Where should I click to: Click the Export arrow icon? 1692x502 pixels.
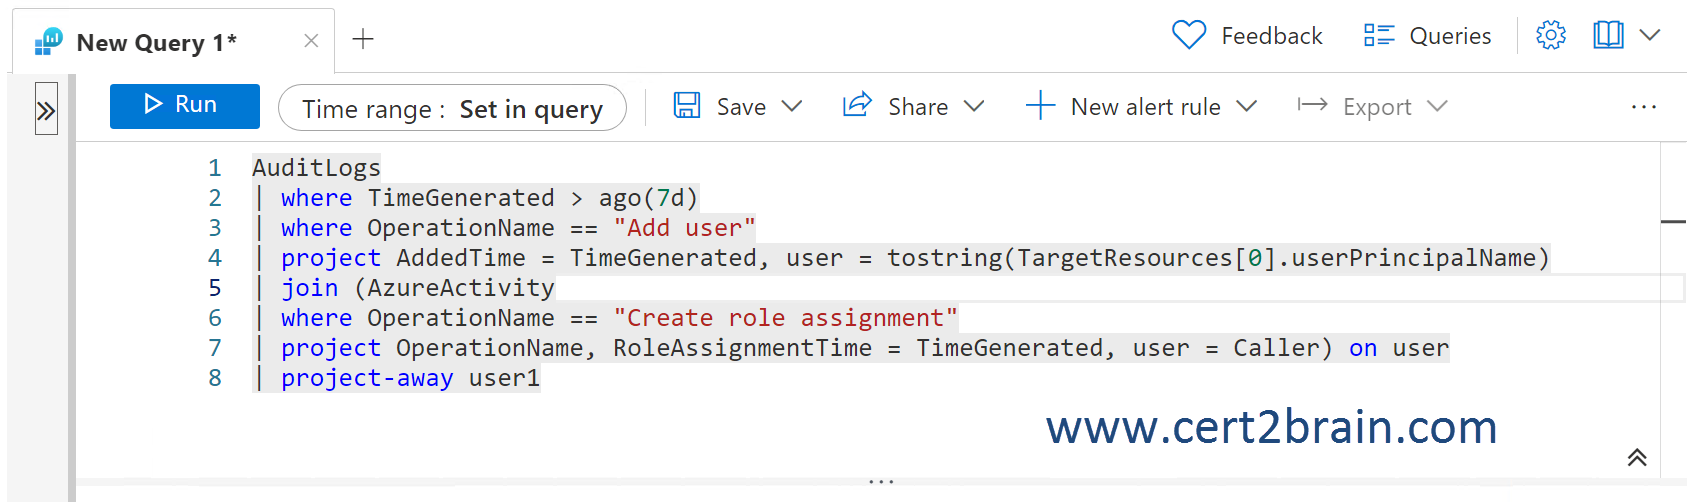[x=1312, y=106]
